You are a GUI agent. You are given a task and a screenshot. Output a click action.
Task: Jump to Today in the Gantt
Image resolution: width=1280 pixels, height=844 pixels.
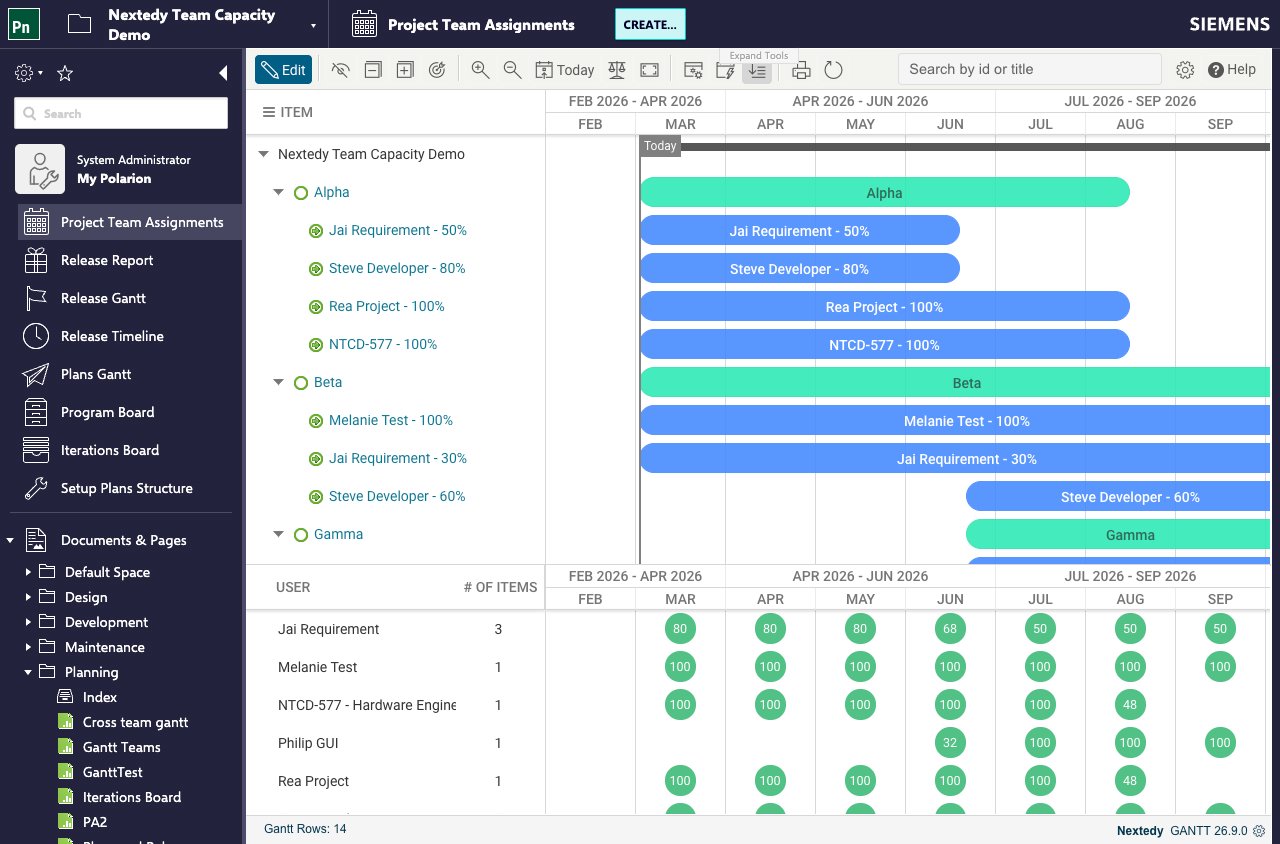coord(565,70)
